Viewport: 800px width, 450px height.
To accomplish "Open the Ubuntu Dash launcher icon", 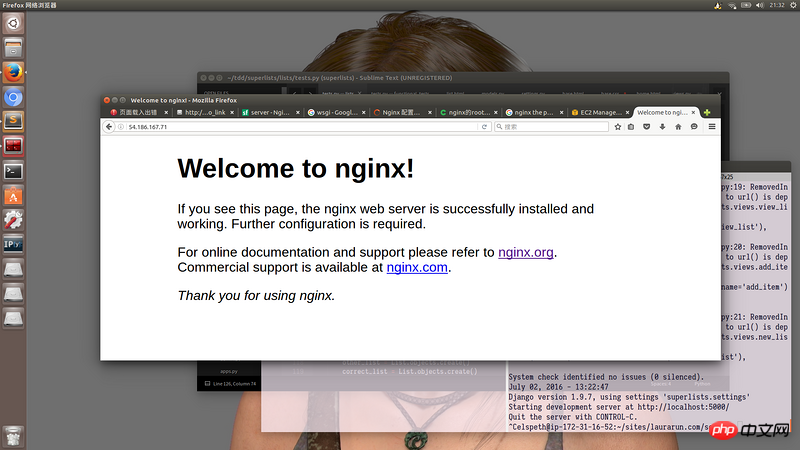I will click(x=13, y=23).
